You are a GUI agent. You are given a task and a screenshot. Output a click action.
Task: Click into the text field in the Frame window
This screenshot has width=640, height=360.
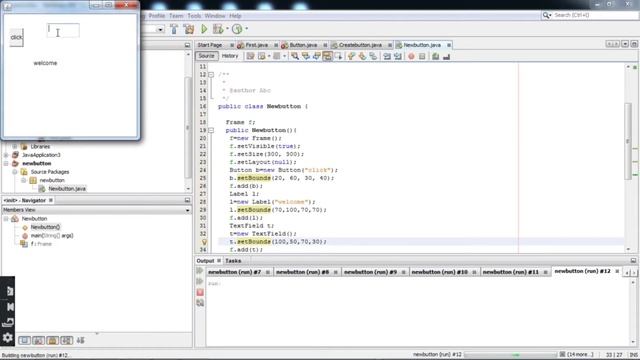pos(63,31)
